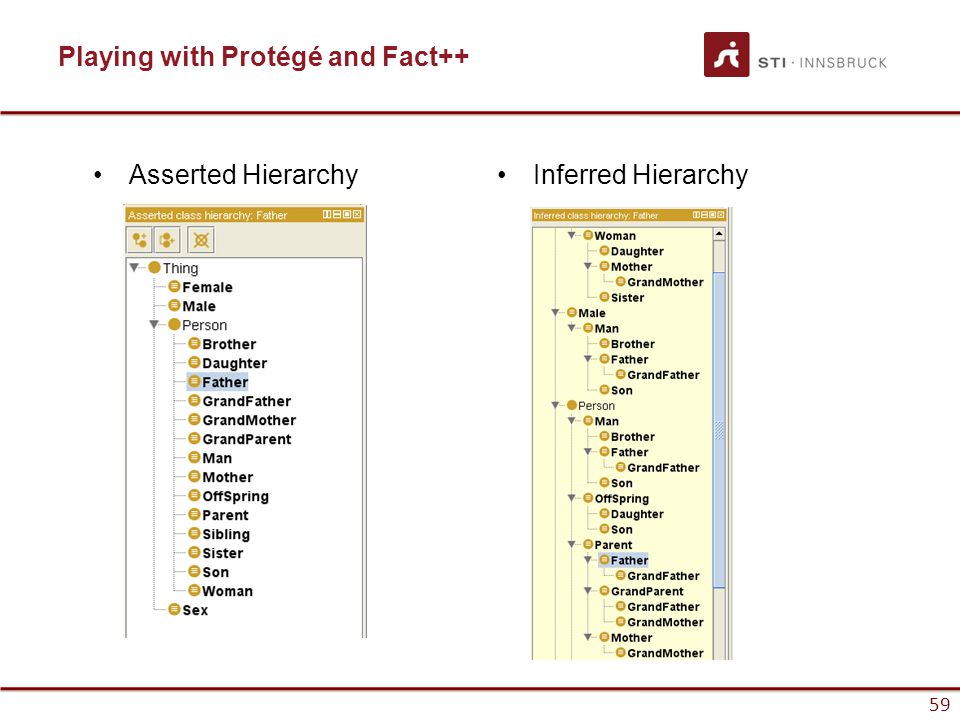Select Parent in Asserted hierarchy

coord(225,515)
